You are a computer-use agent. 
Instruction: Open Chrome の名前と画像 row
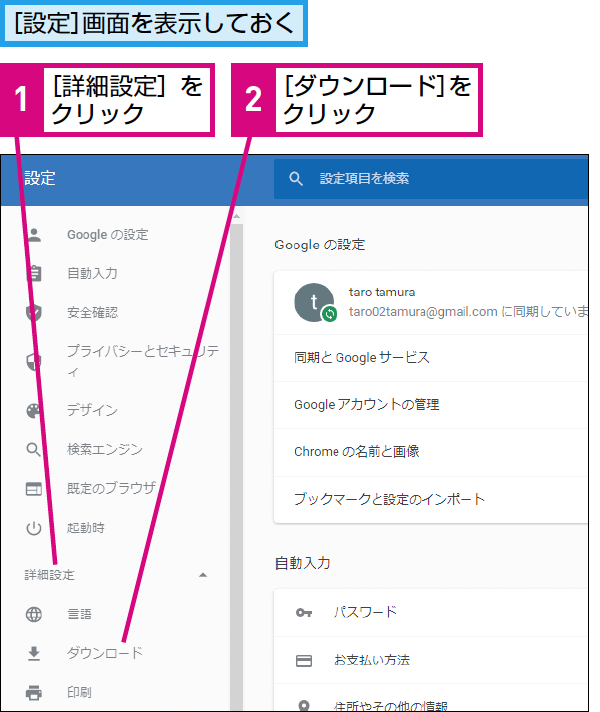(356, 452)
